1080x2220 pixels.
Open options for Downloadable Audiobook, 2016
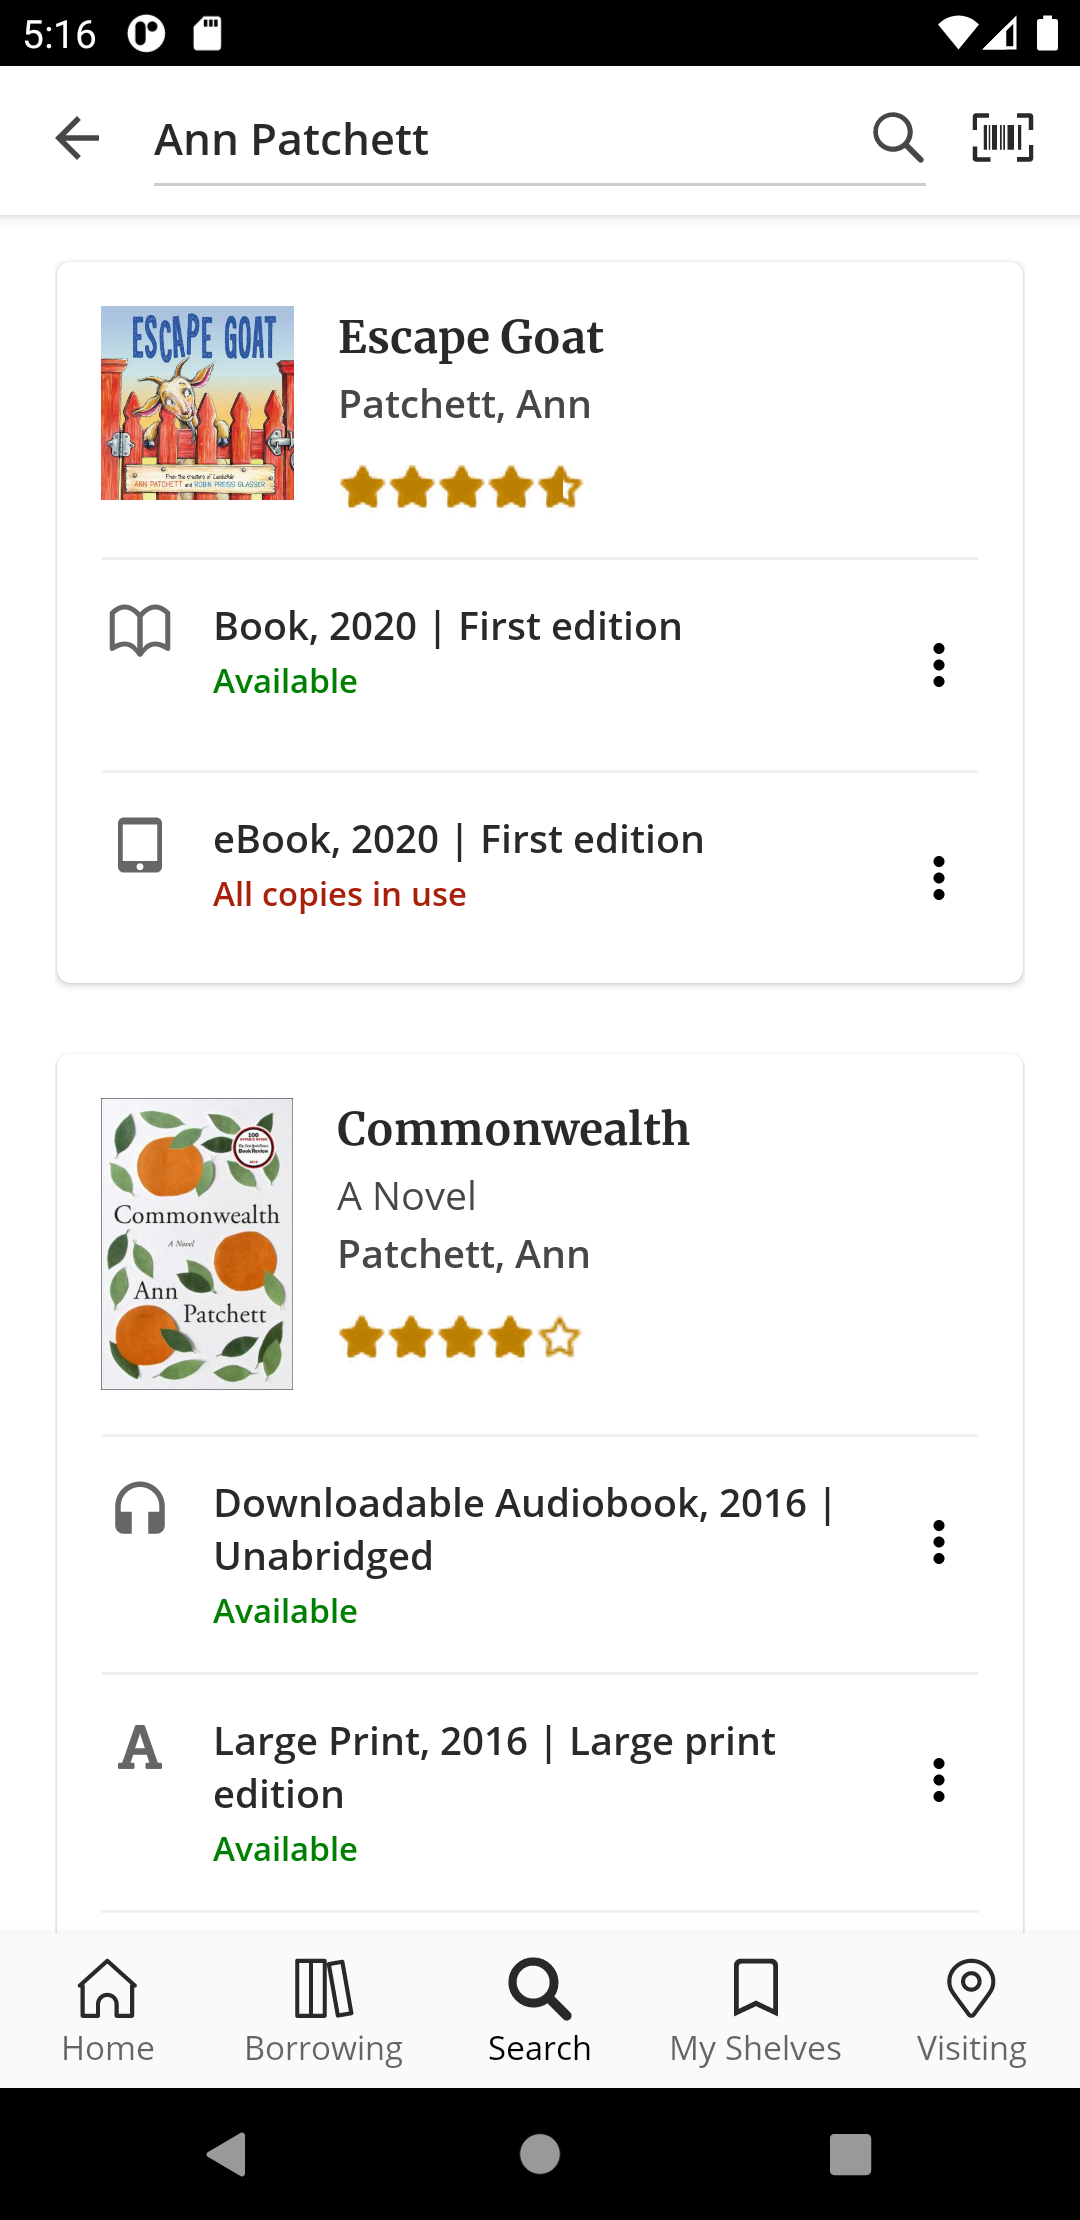pyautogui.click(x=938, y=1542)
